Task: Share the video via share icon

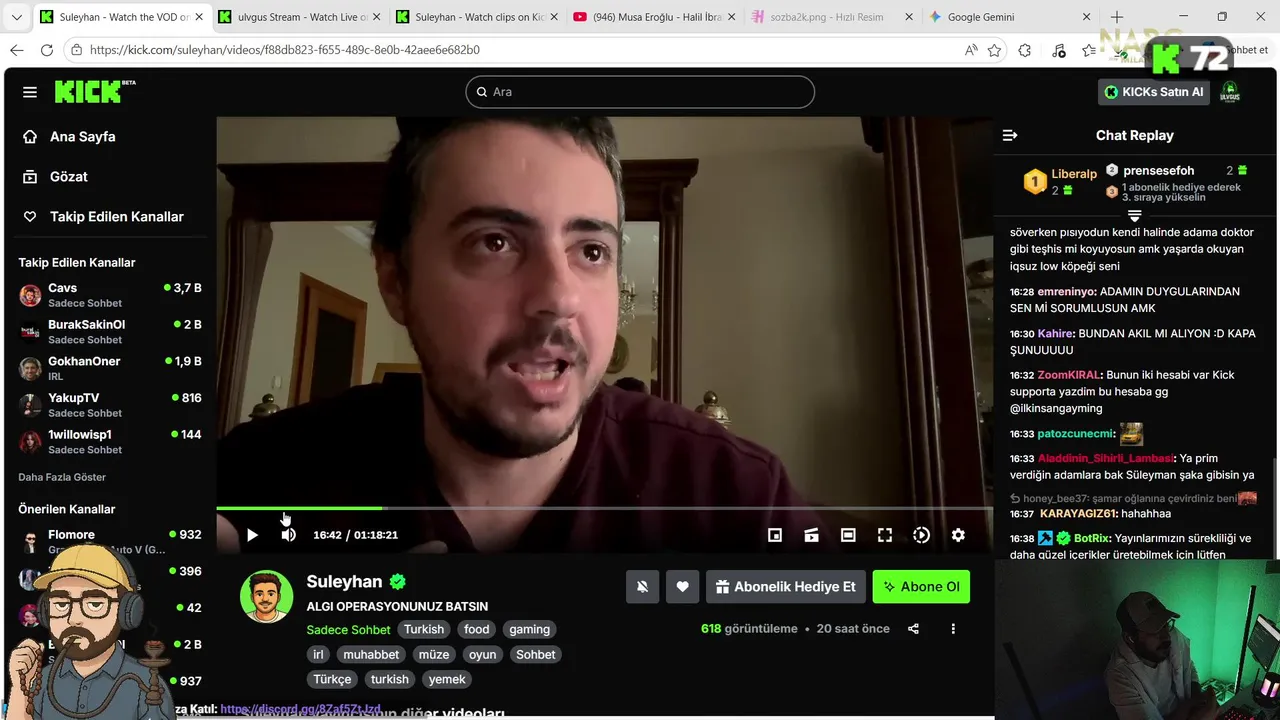Action: 913,629
